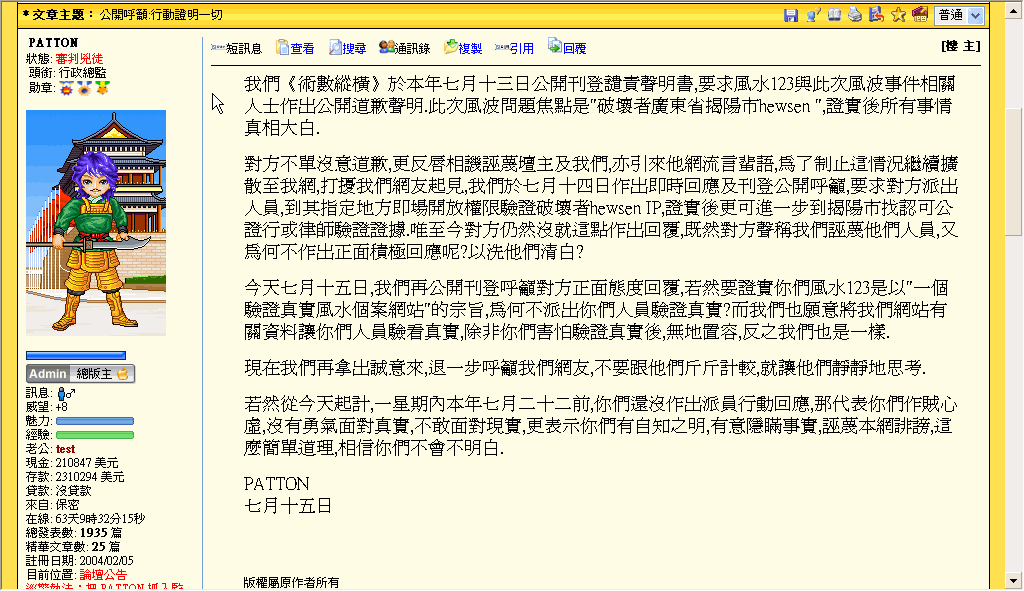Click the 版權屬原作者所有 footer text
The width and height of the screenshot is (1024, 591).
click(291, 582)
